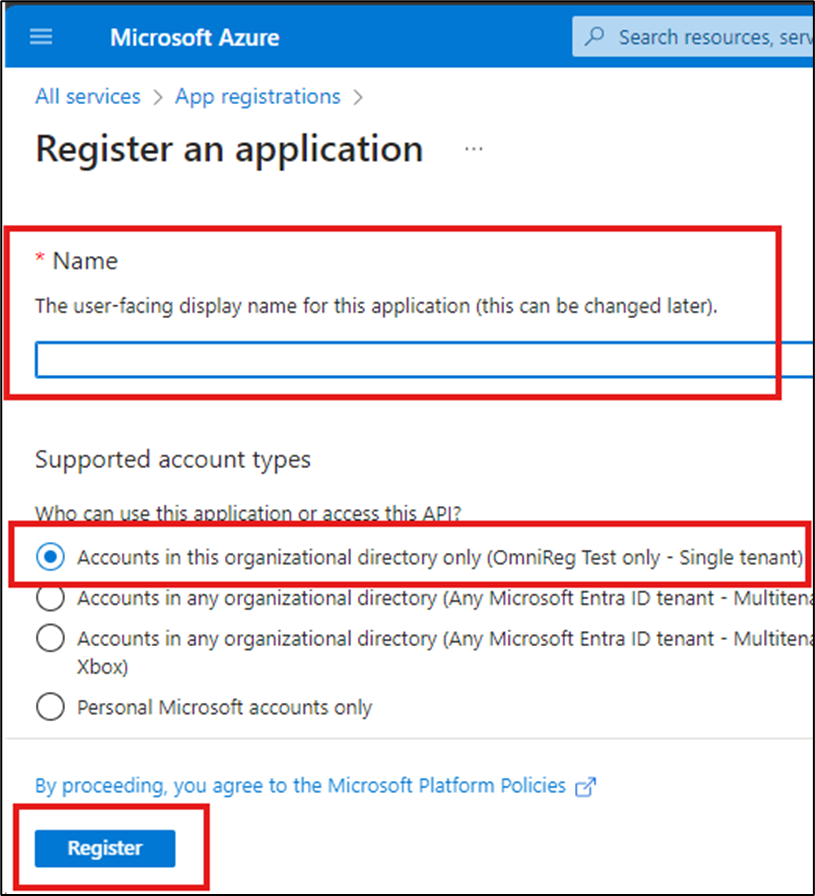Open the Microsoft Platform Policies link
The height and width of the screenshot is (896, 815).
(x=439, y=785)
